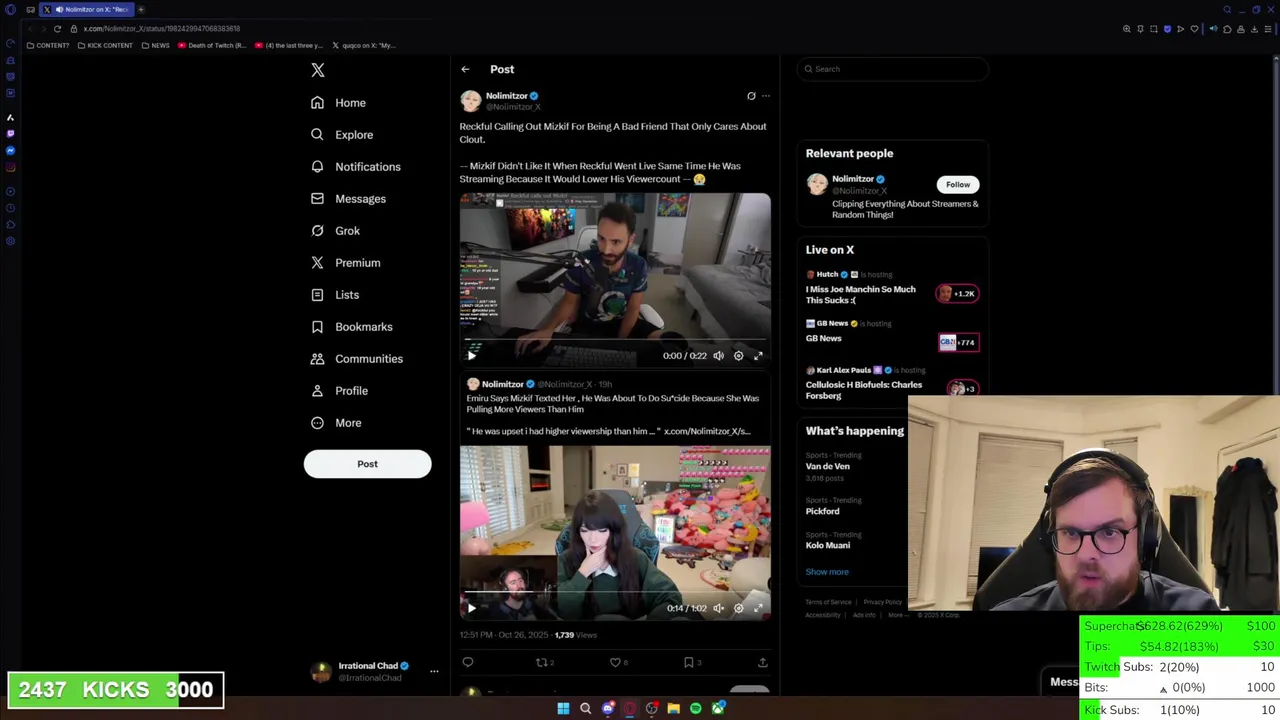Viewport: 1280px width, 720px height.
Task: Open the CONTENT? bookmark folder
Action: coord(48,45)
